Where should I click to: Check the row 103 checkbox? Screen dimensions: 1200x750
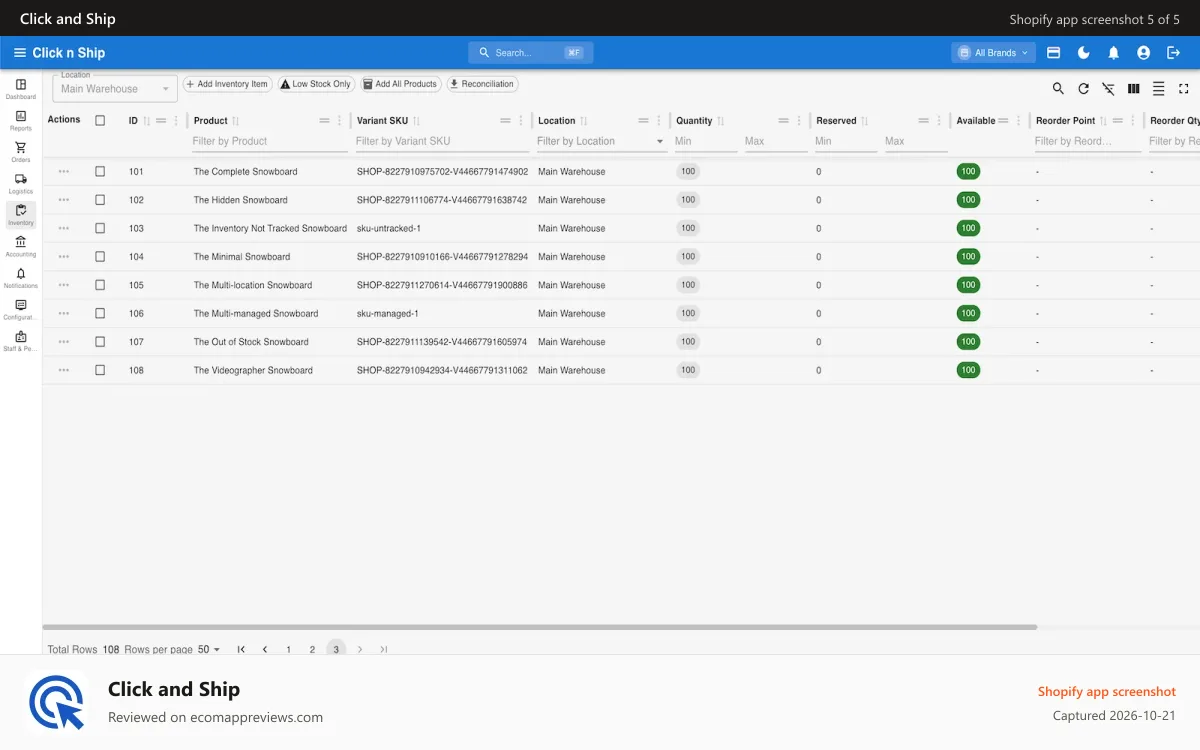pos(100,228)
